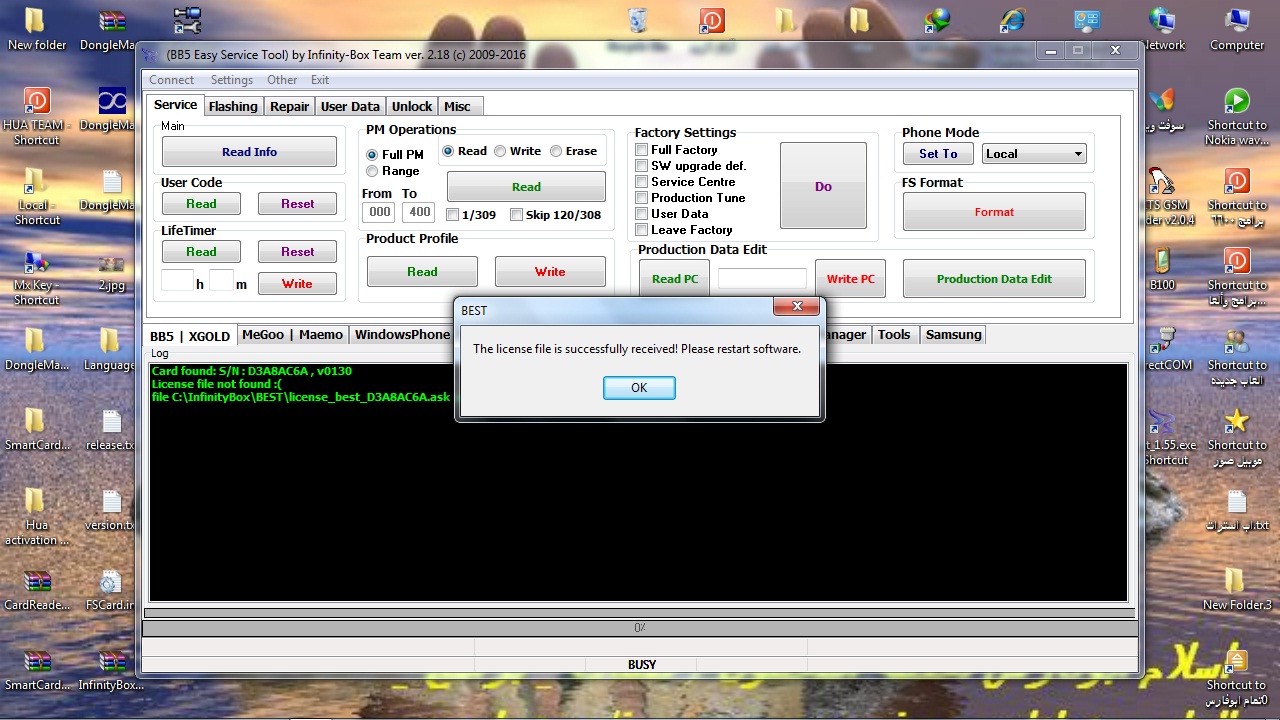Open the HUA TEAM Shortcut desktop icon
1280x720 pixels.
(x=36, y=115)
